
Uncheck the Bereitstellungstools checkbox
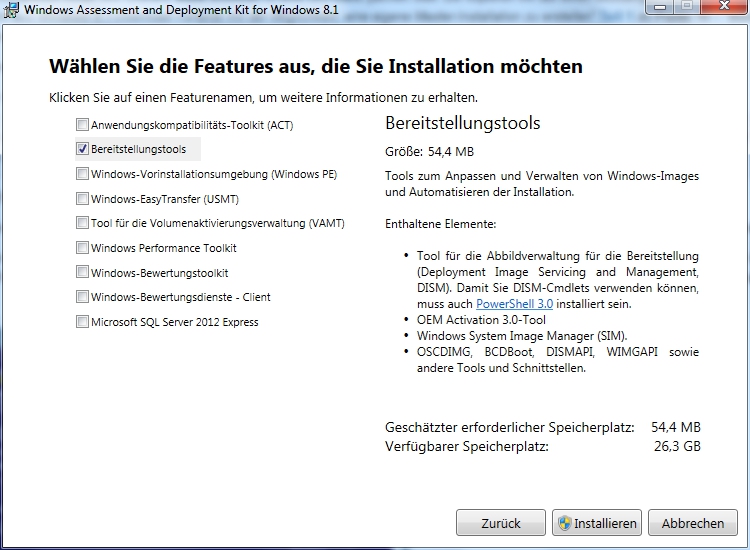(82, 149)
